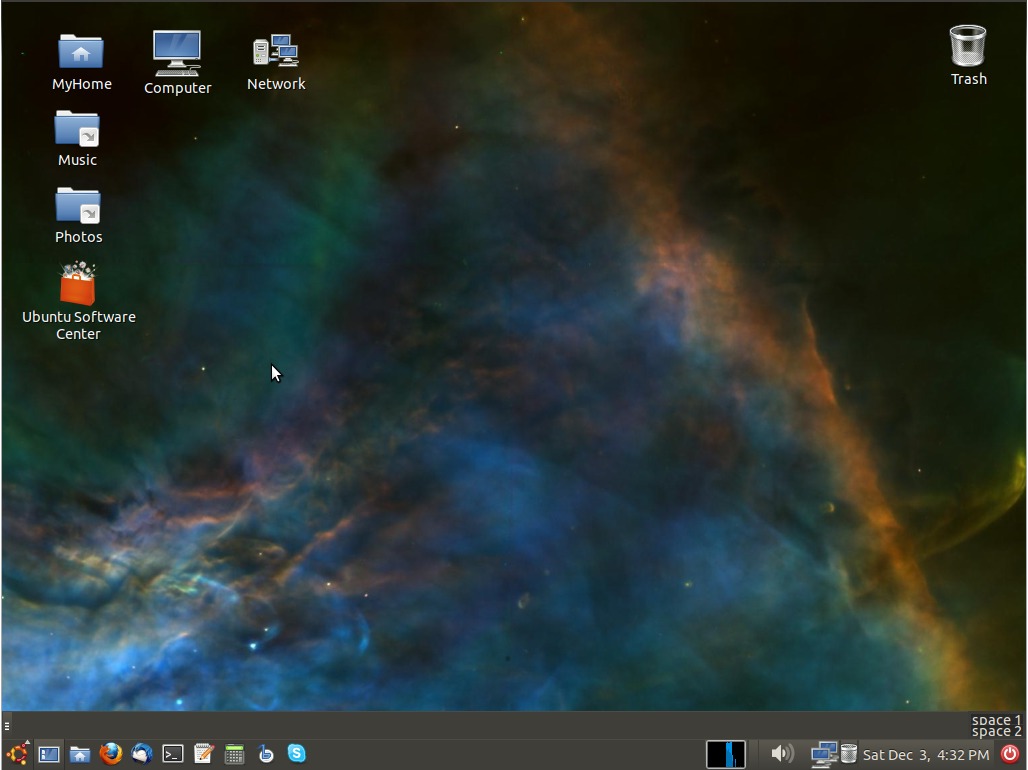
Task: Click the panel handle grip at left
Action: 7,726
